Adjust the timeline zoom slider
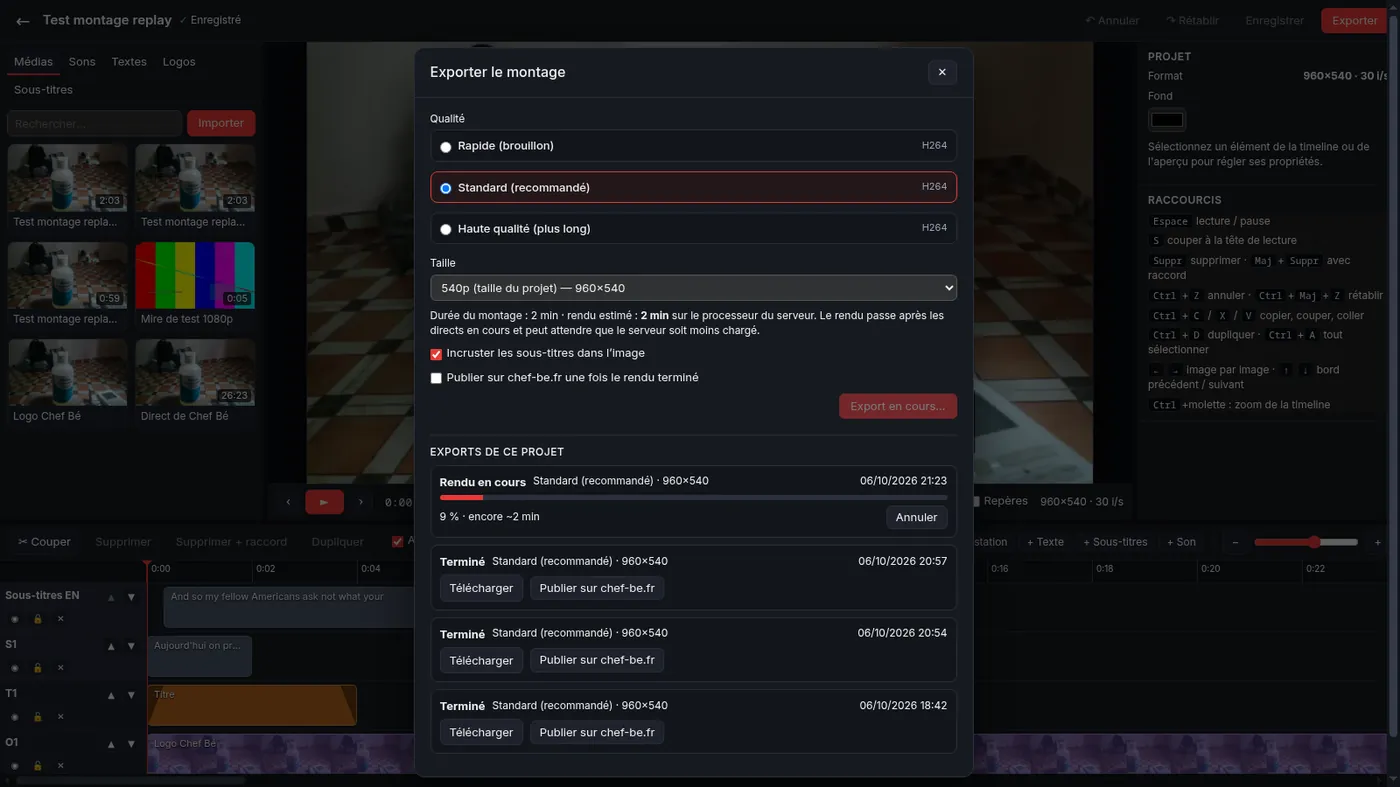Screen dimensions: 1400x787 coord(1306,542)
